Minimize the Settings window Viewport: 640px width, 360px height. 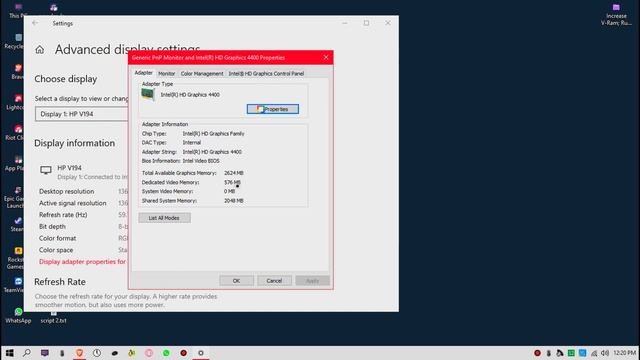tap(345, 23)
